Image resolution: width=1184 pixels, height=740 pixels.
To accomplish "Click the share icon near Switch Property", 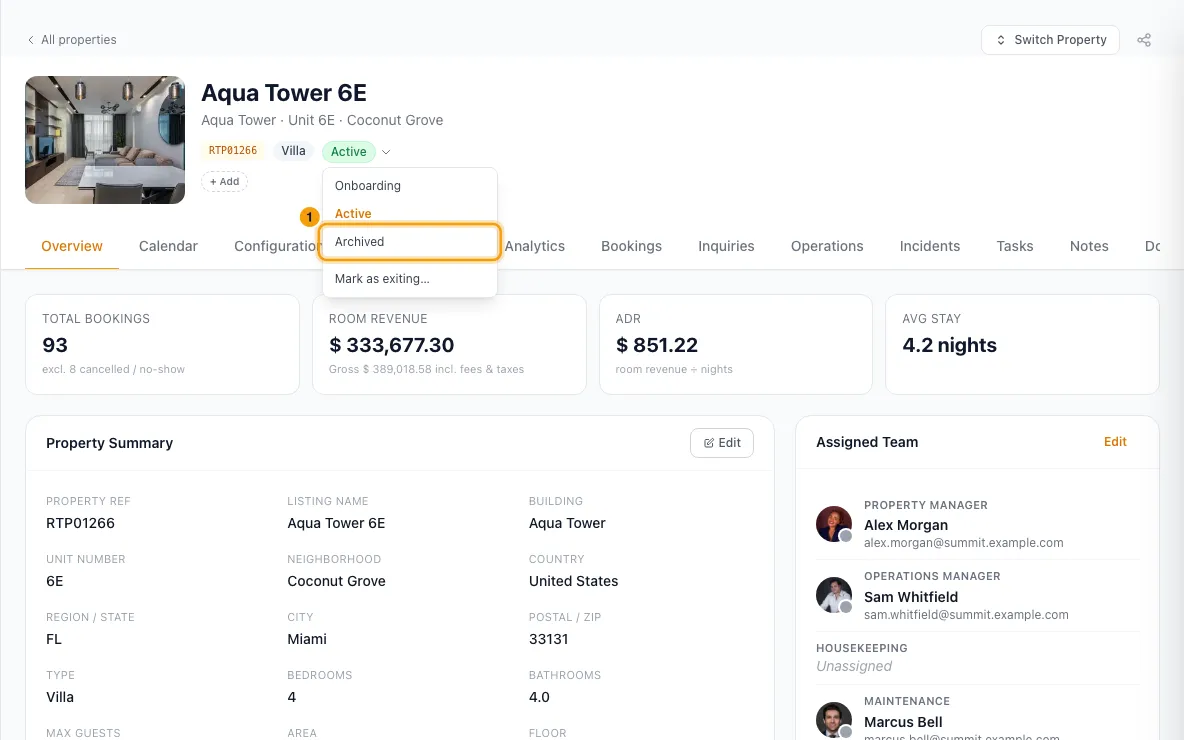I will point(1144,40).
